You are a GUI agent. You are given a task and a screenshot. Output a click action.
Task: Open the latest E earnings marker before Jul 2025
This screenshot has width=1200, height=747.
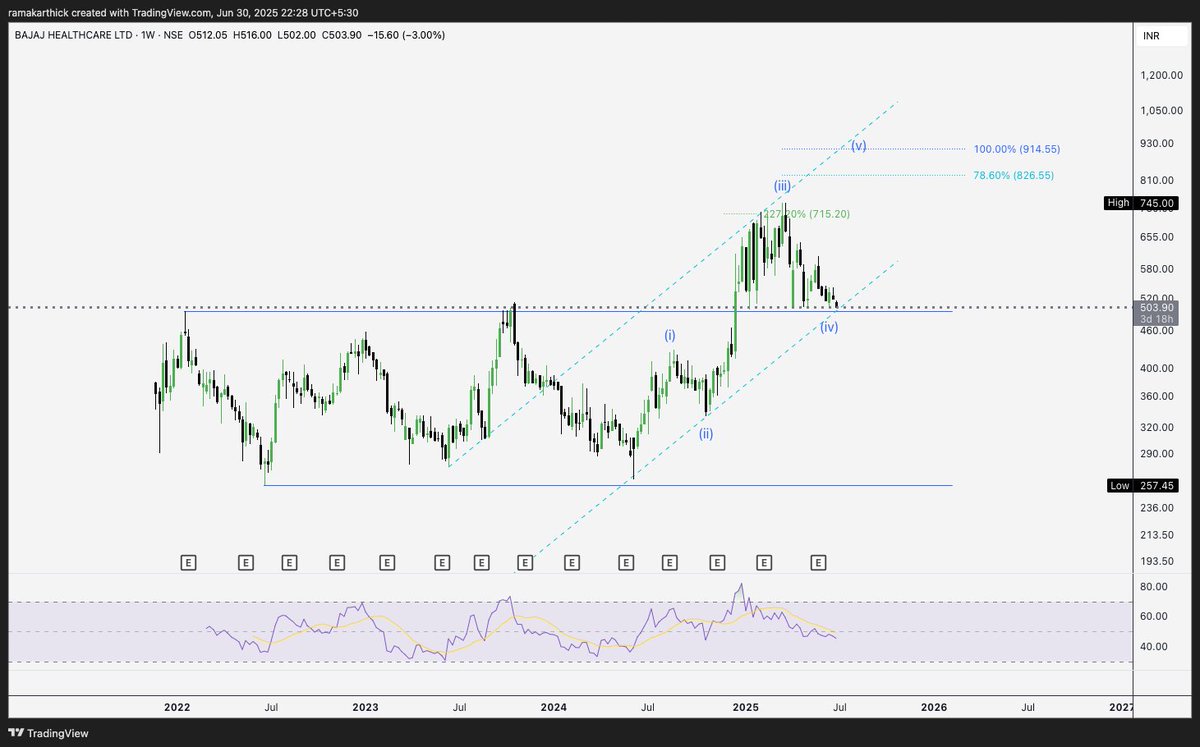pos(818,564)
